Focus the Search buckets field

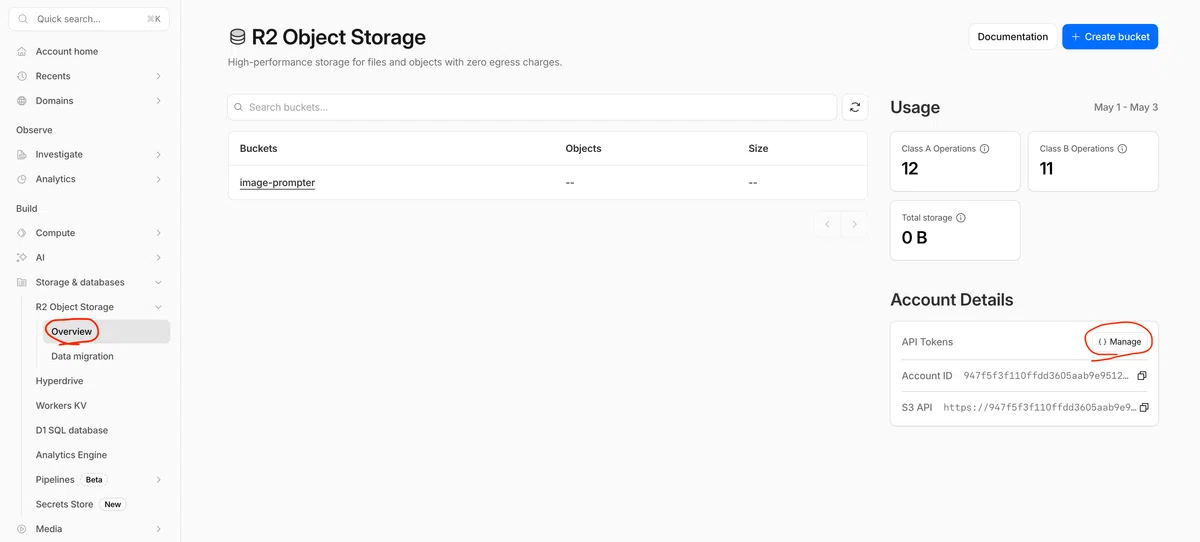pyautogui.click(x=532, y=107)
